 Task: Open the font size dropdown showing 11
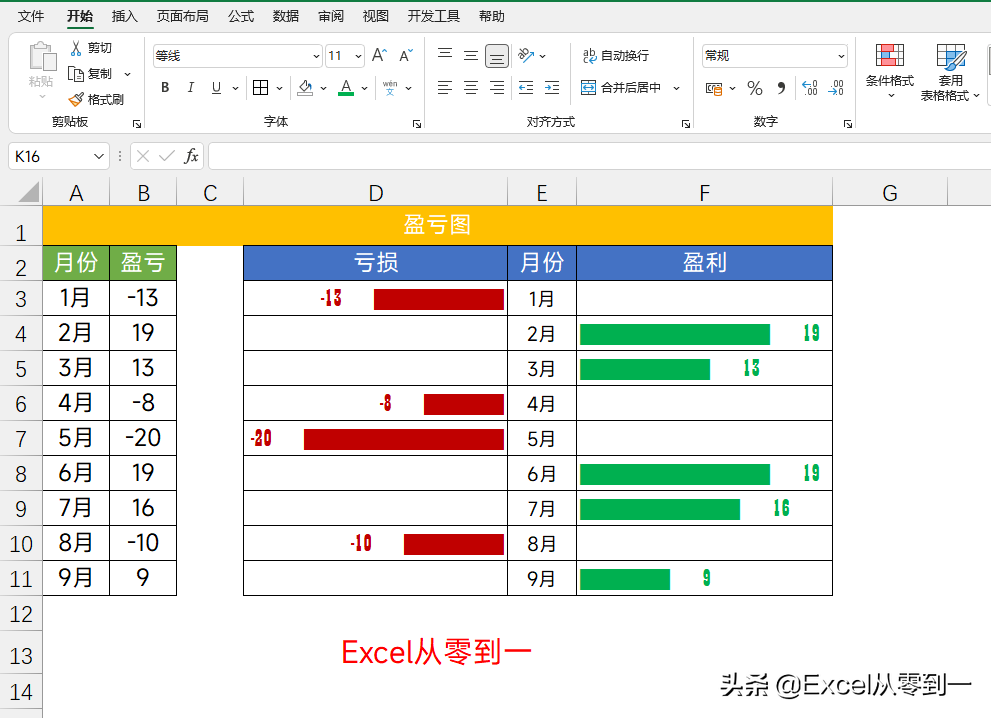coord(358,56)
